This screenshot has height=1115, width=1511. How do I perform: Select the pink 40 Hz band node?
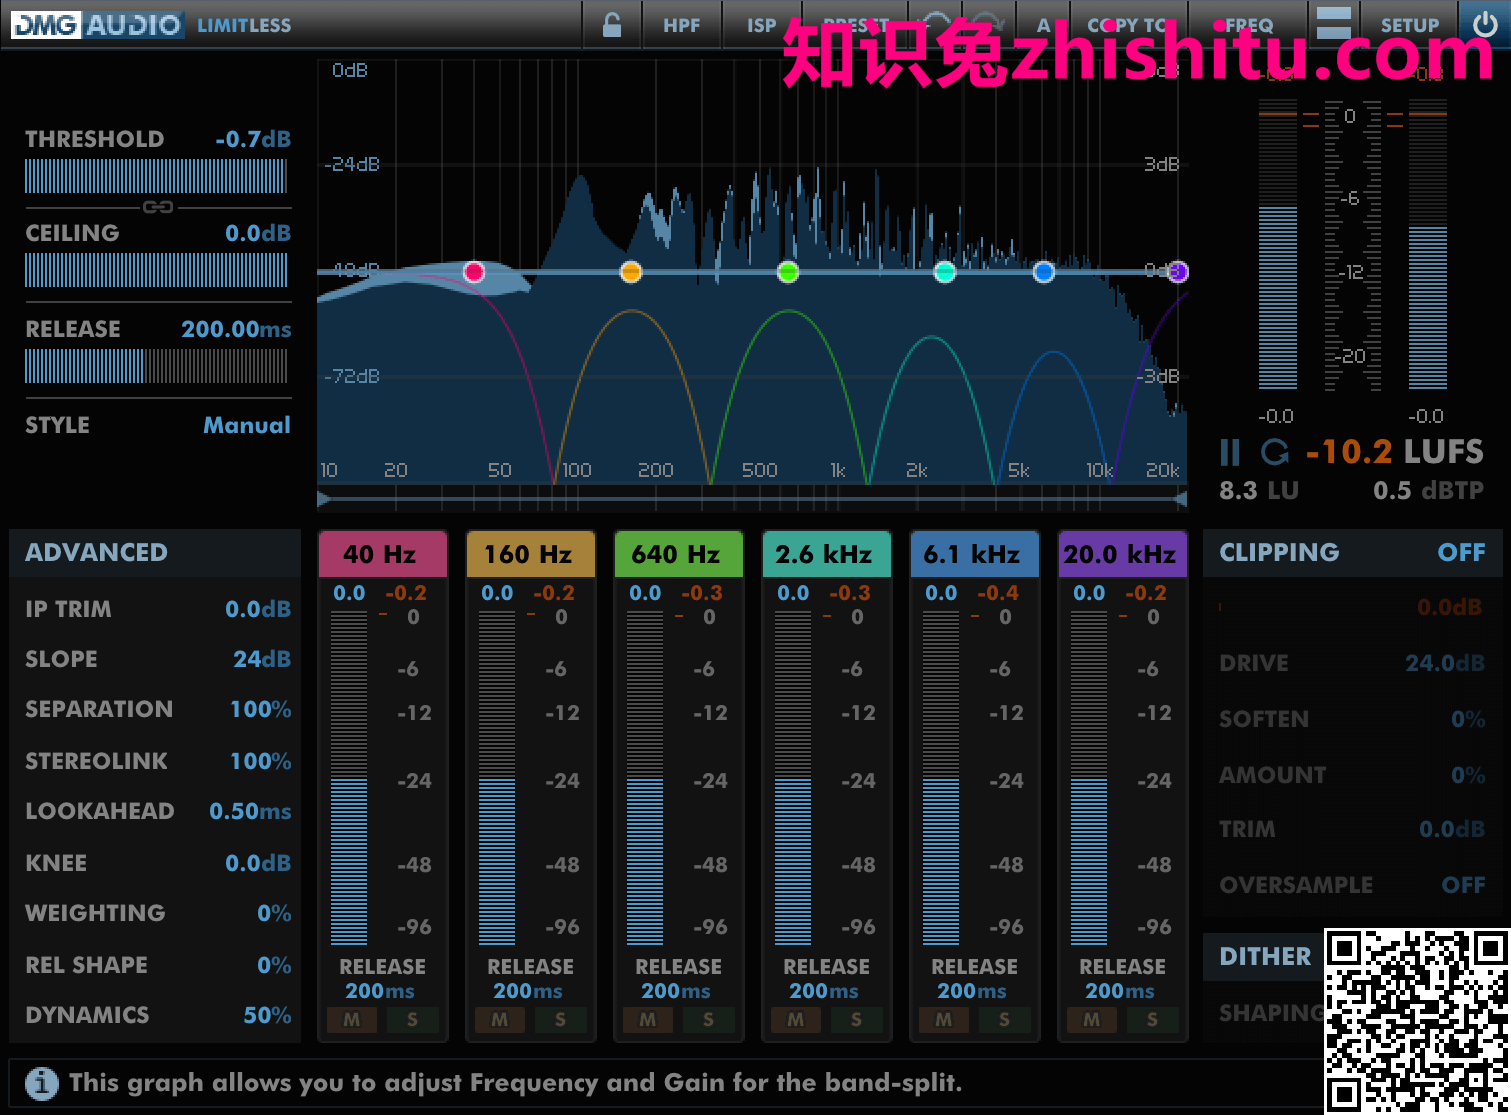(x=474, y=272)
